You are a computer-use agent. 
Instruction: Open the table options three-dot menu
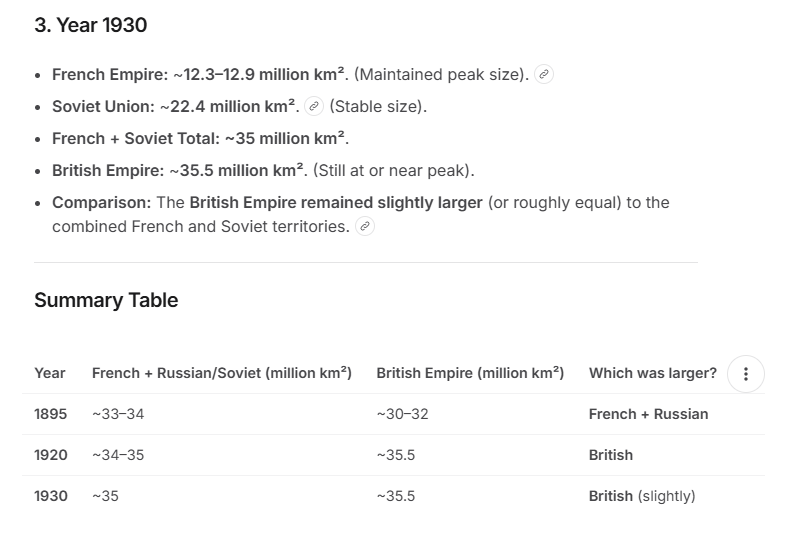746,374
